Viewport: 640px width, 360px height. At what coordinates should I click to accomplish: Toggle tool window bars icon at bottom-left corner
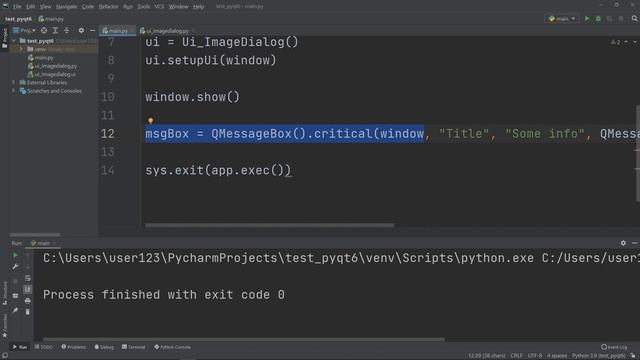coord(5,356)
